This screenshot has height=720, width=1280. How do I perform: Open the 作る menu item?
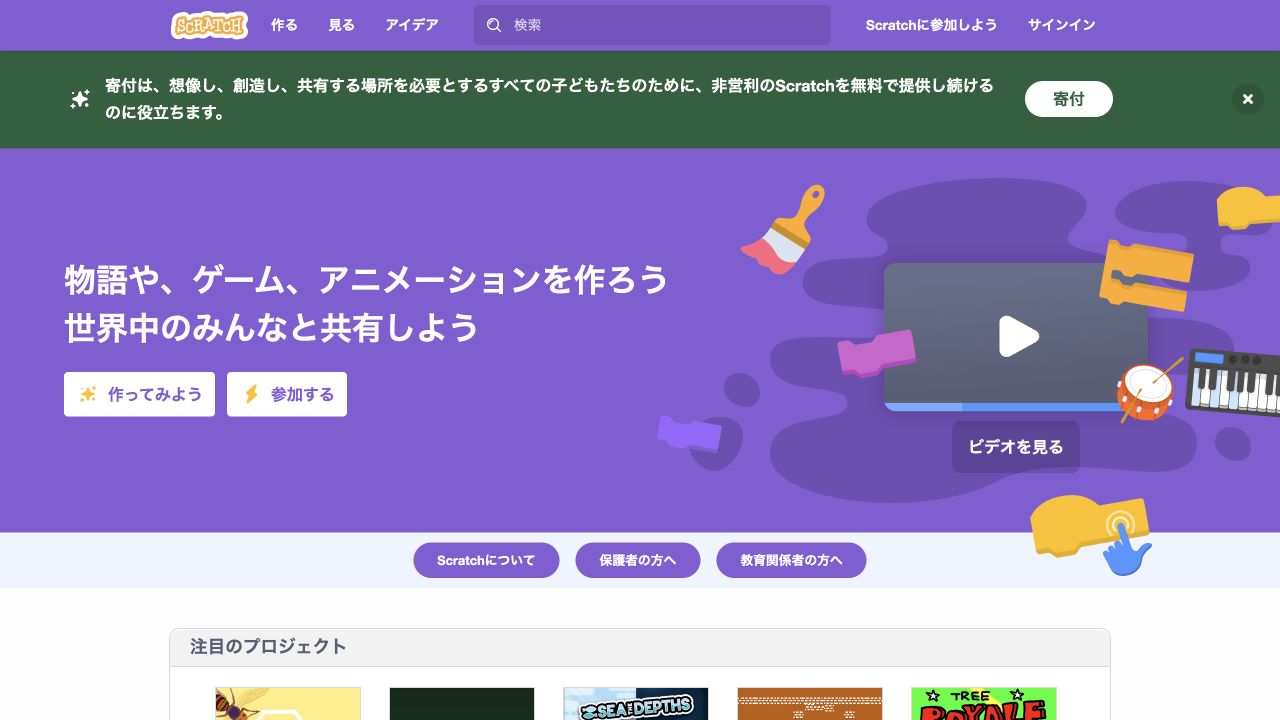pos(284,25)
